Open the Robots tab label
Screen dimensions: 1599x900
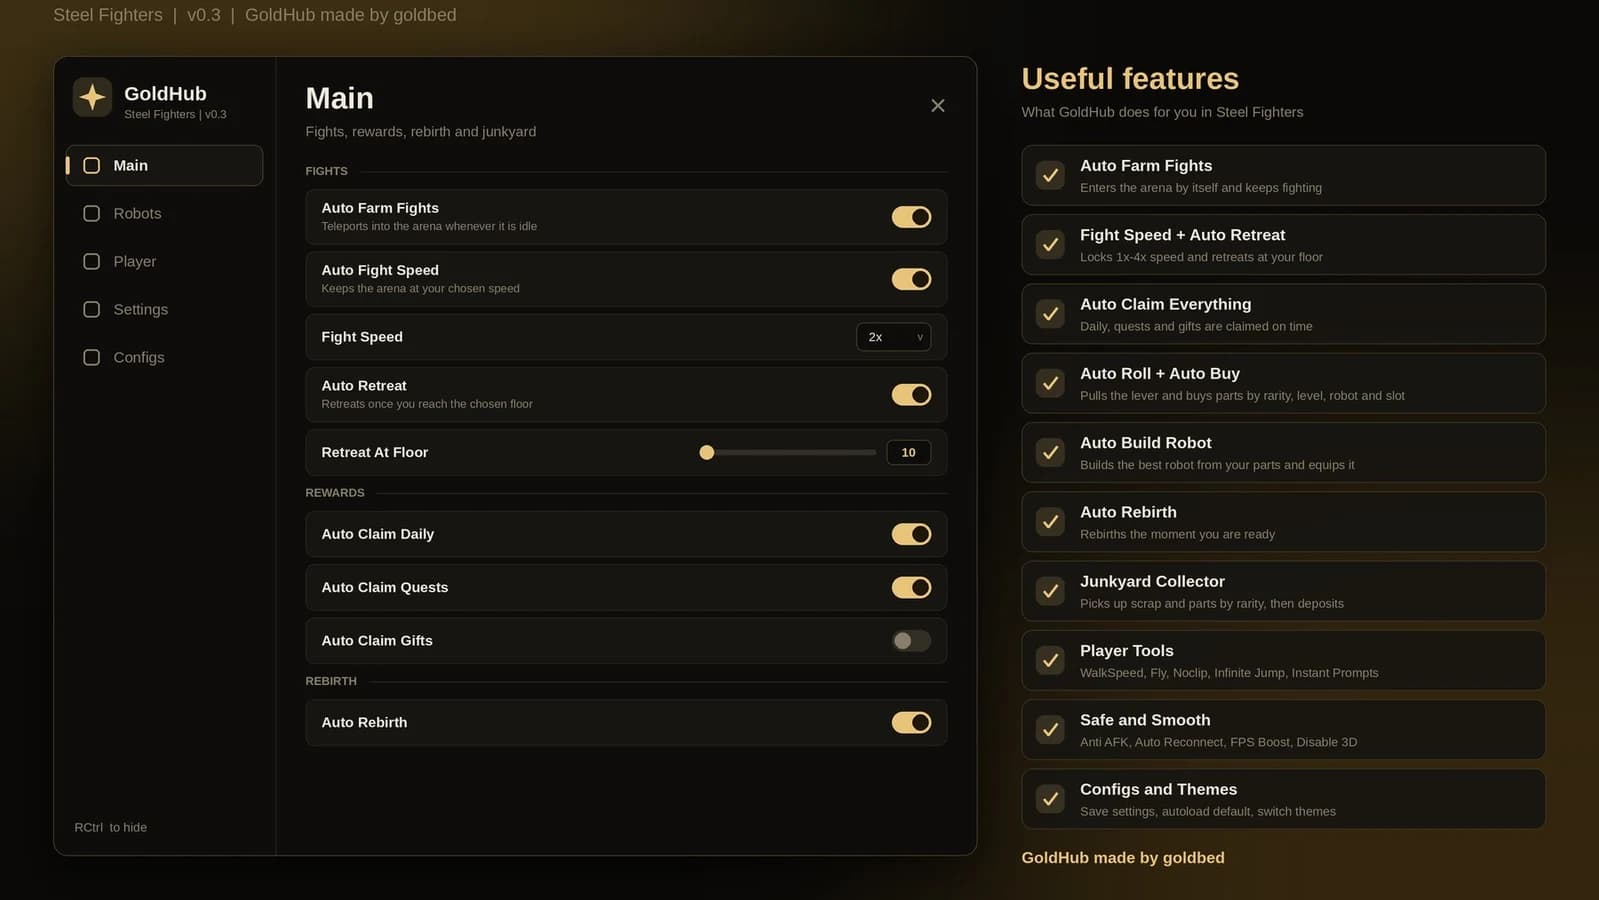tap(137, 213)
